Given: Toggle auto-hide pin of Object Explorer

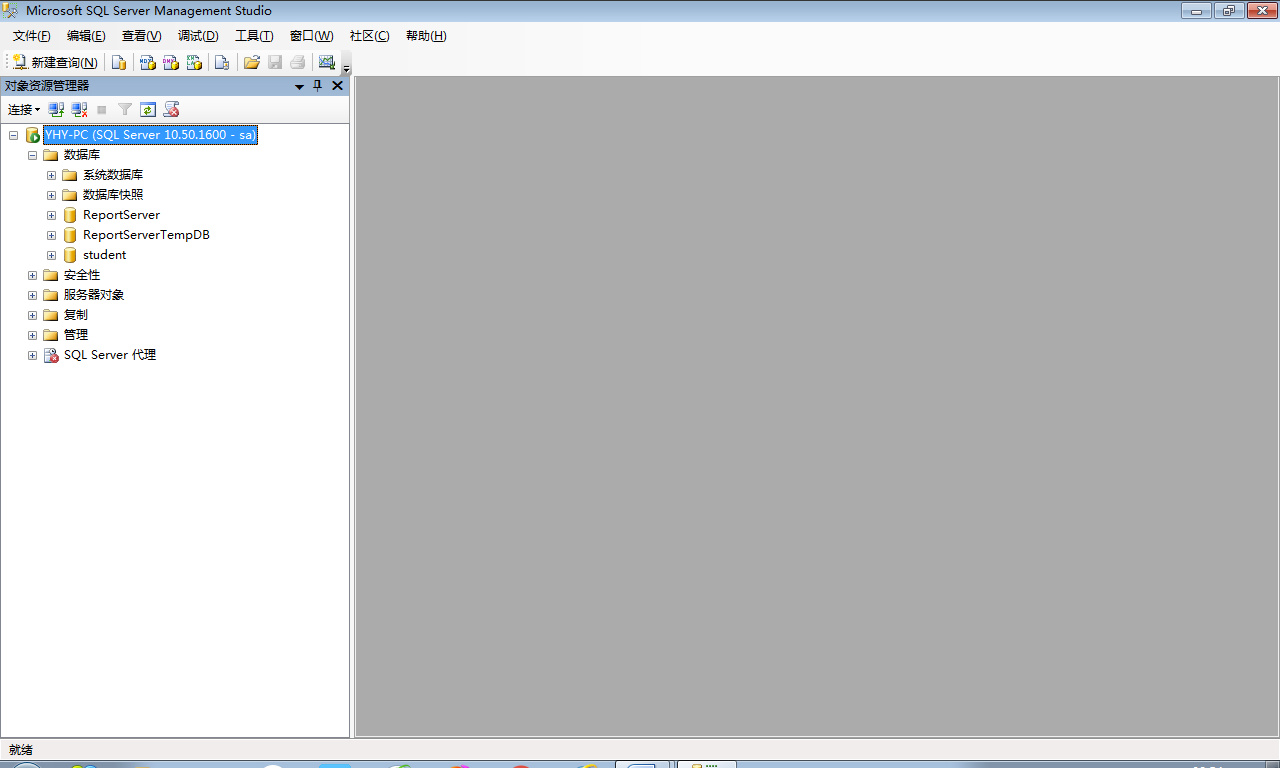Looking at the screenshot, I should pos(318,86).
